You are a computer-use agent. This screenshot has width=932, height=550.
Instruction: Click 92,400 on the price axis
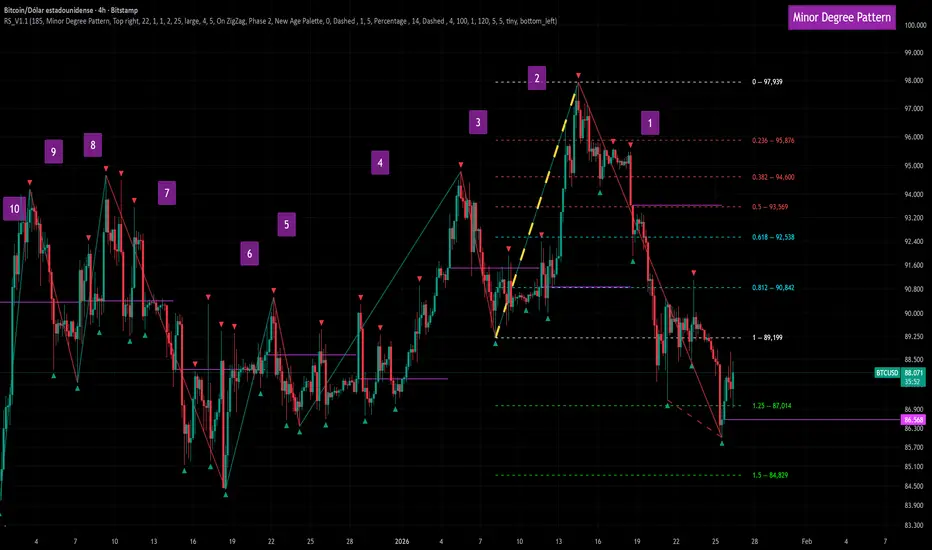click(915, 241)
